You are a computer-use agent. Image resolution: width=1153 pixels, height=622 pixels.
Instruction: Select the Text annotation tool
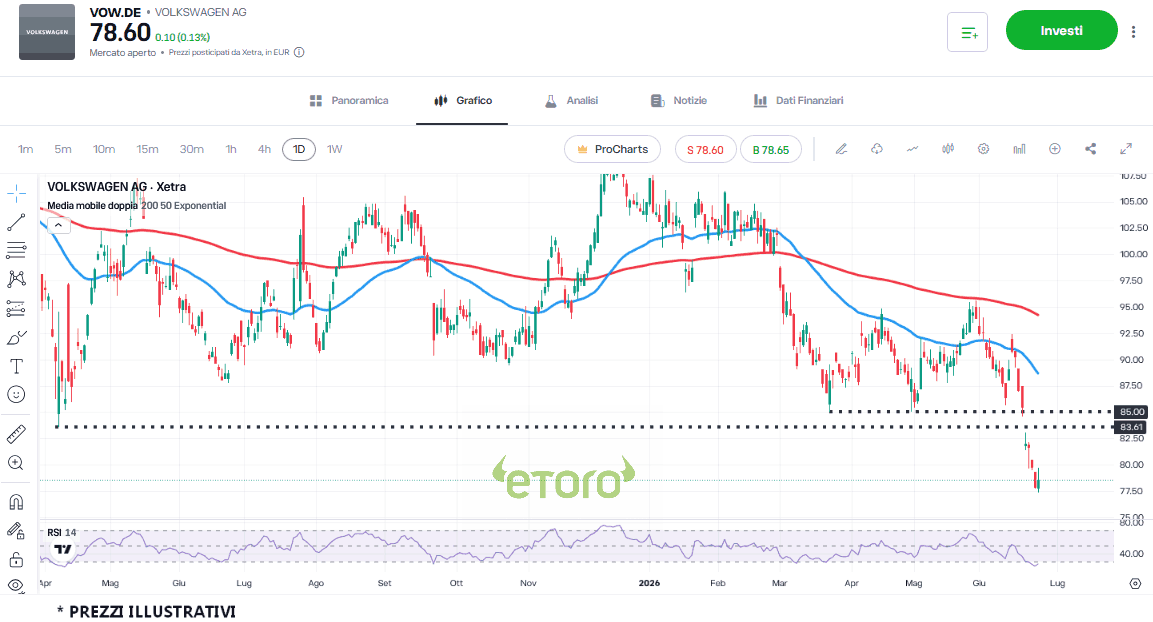point(16,366)
